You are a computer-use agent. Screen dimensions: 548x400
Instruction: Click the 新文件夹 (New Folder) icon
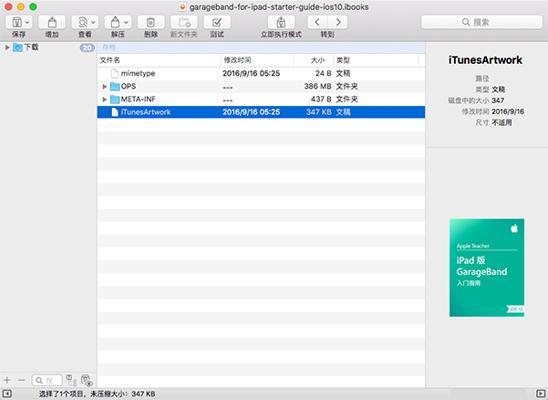point(184,22)
